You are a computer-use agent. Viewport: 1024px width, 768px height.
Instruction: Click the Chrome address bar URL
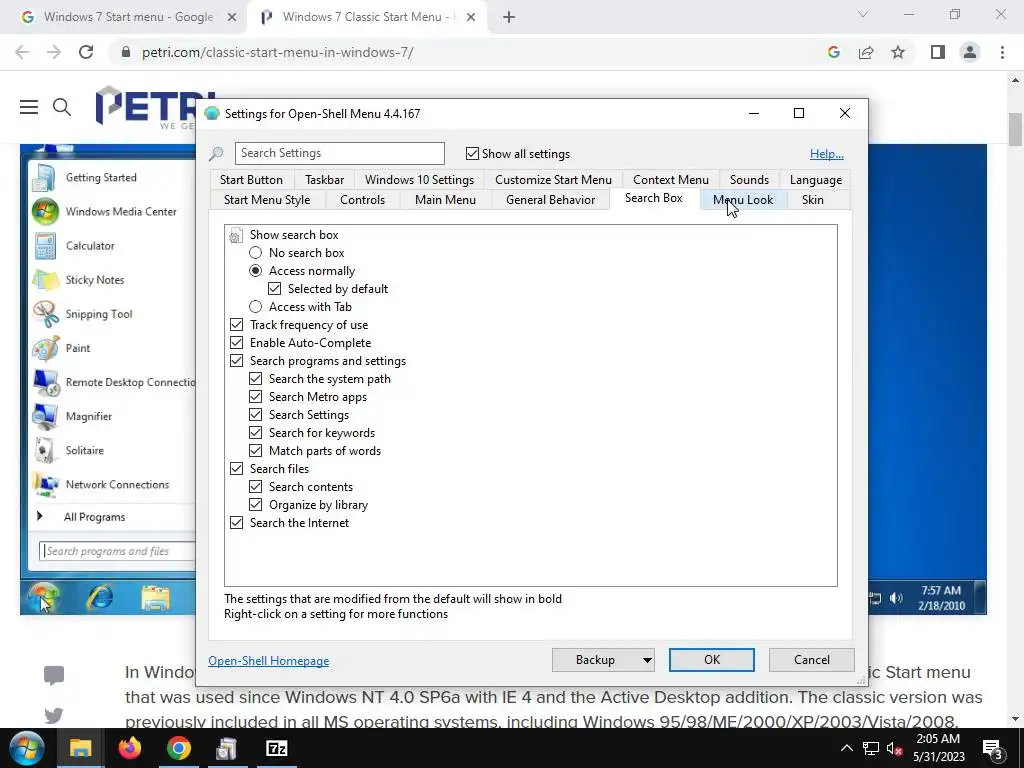click(278, 52)
